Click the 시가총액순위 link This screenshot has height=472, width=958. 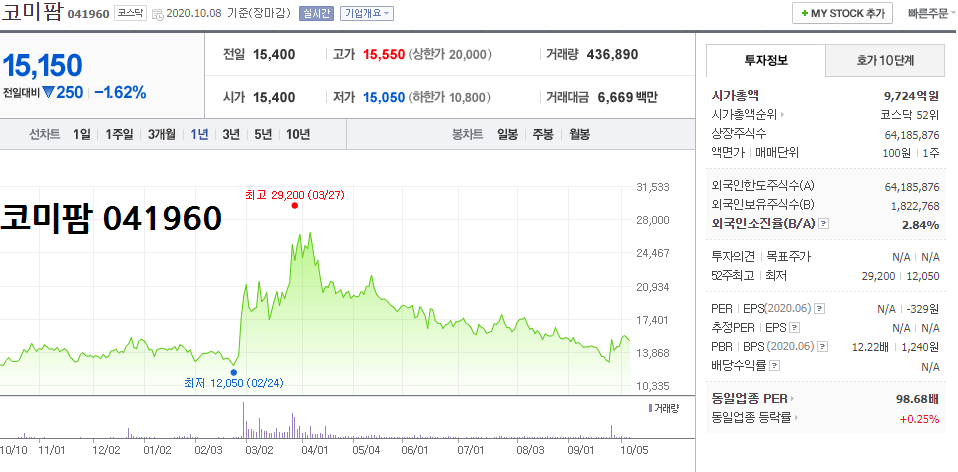(745, 114)
